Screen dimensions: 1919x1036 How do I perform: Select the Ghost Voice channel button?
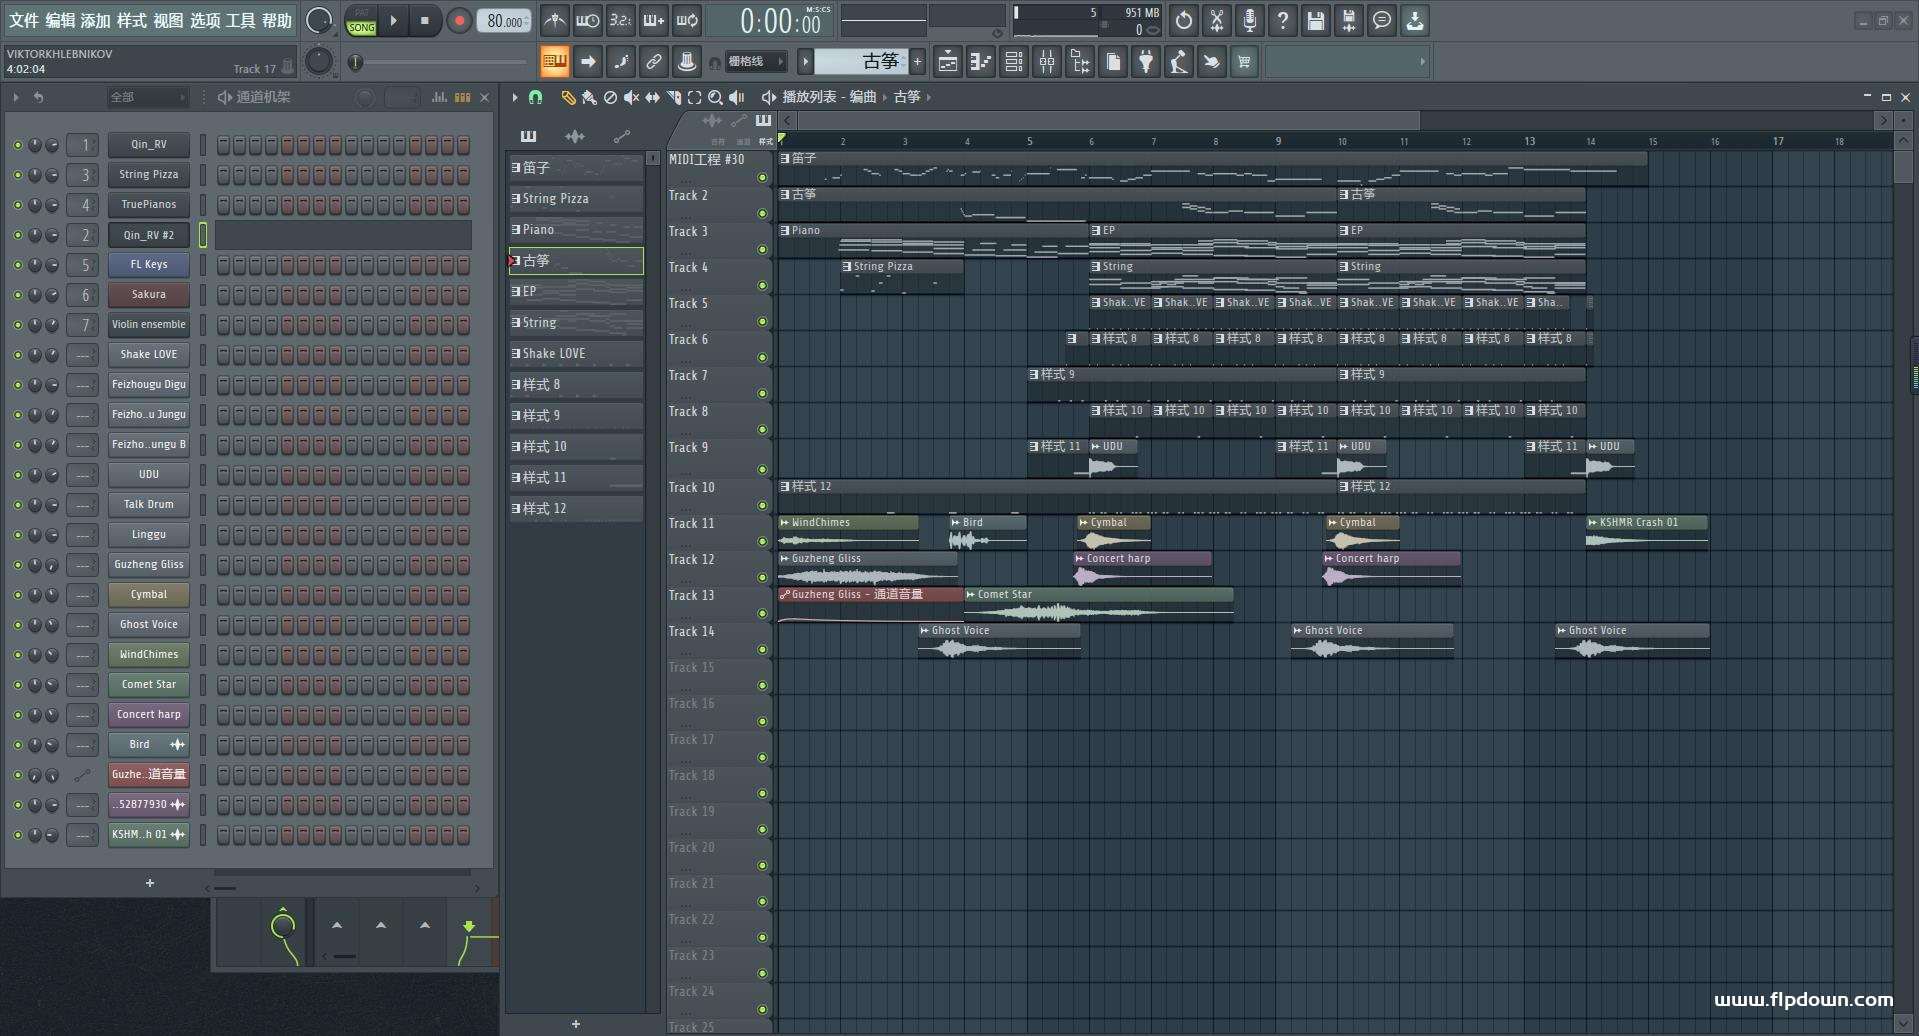pos(149,625)
